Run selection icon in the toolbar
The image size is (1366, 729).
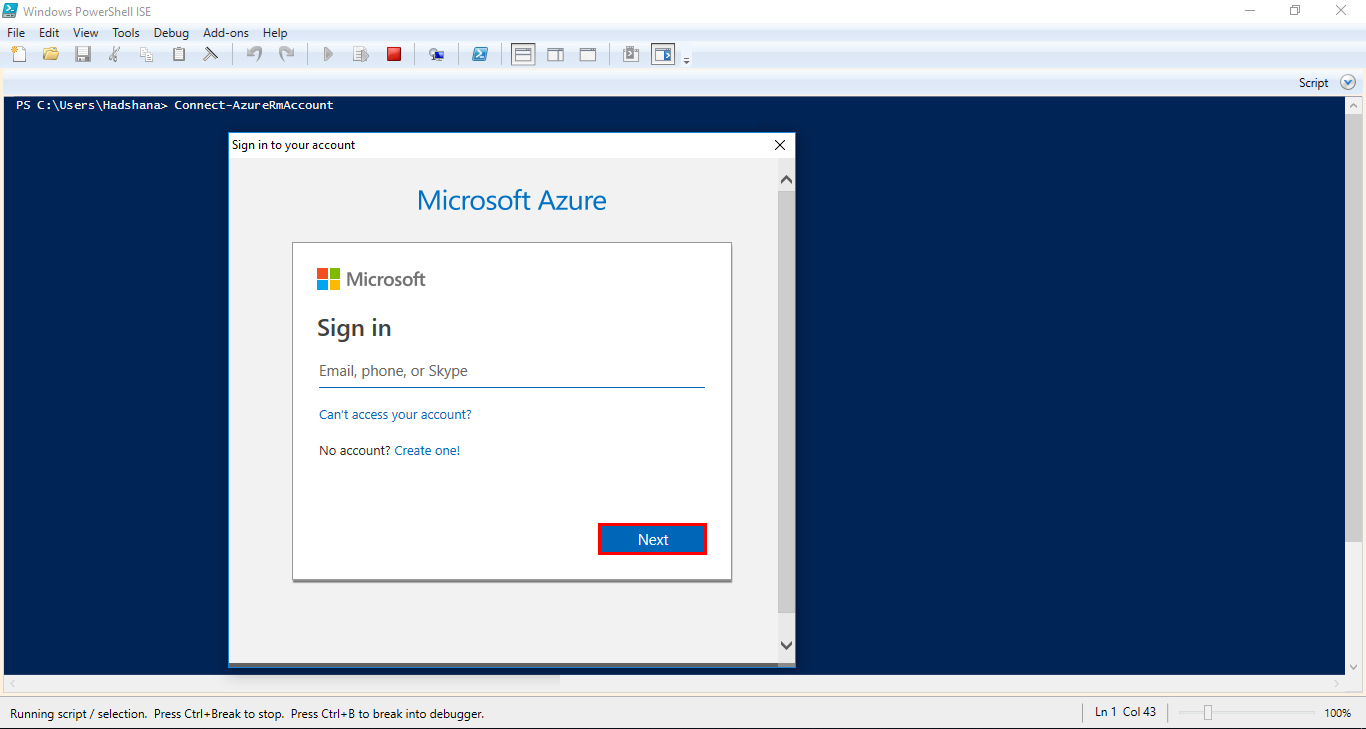(x=361, y=54)
